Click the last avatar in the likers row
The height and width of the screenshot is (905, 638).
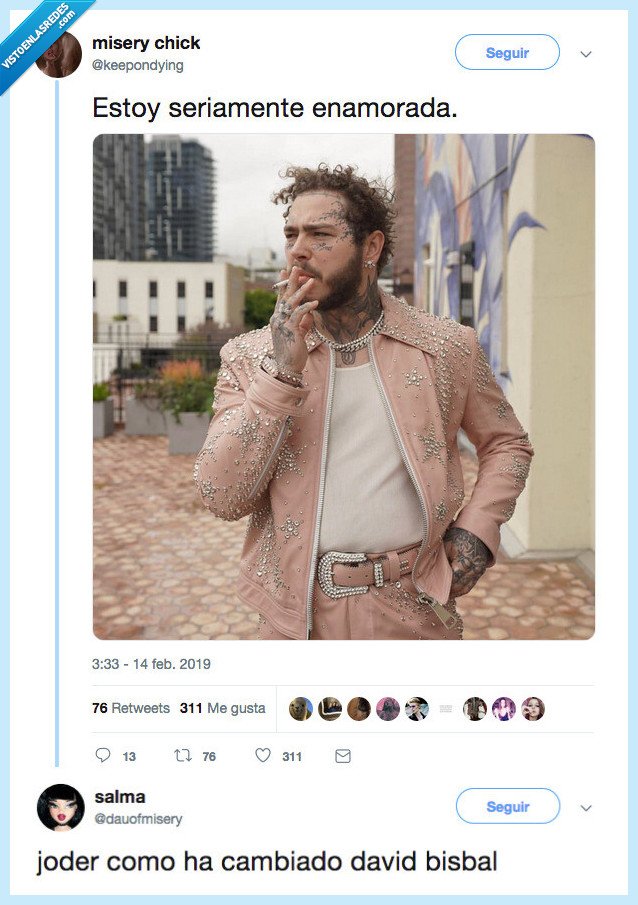pos(533,708)
